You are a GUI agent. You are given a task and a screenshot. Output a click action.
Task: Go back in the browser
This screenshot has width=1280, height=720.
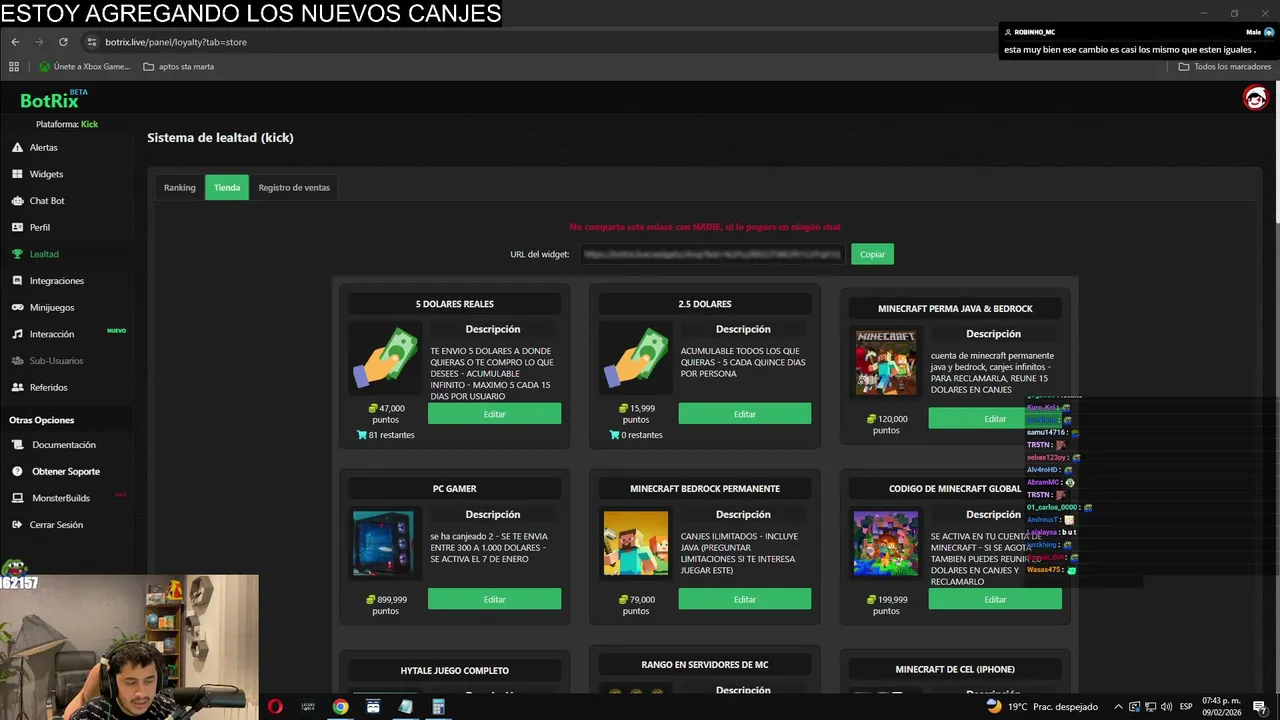click(15, 42)
